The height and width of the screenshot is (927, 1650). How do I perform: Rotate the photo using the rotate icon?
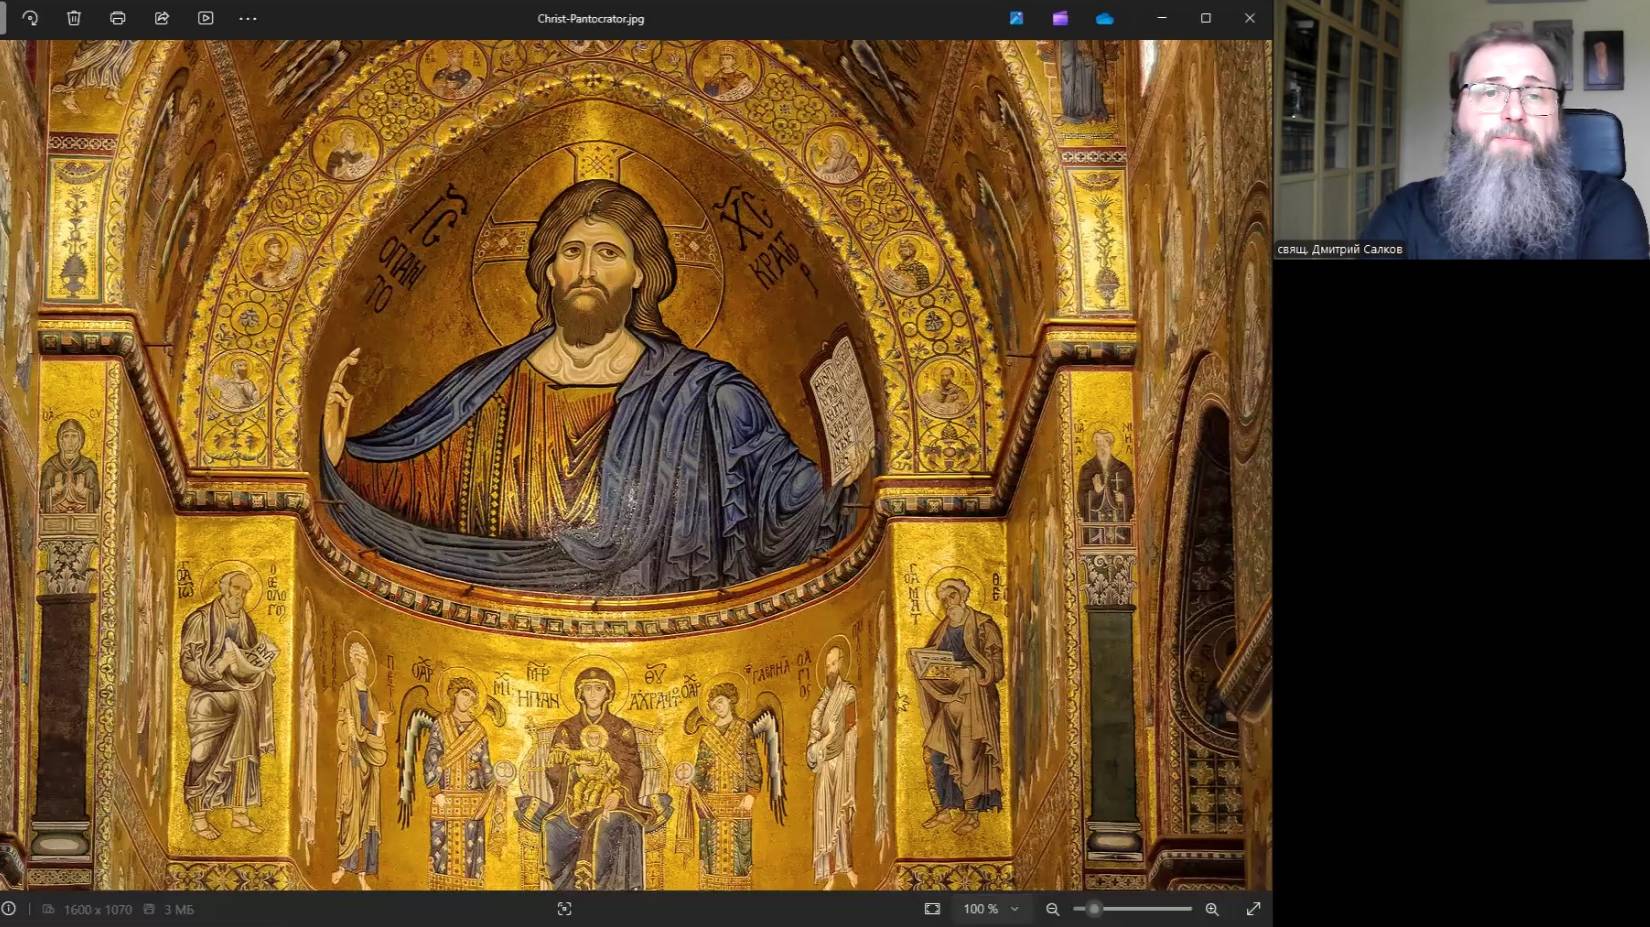click(30, 18)
